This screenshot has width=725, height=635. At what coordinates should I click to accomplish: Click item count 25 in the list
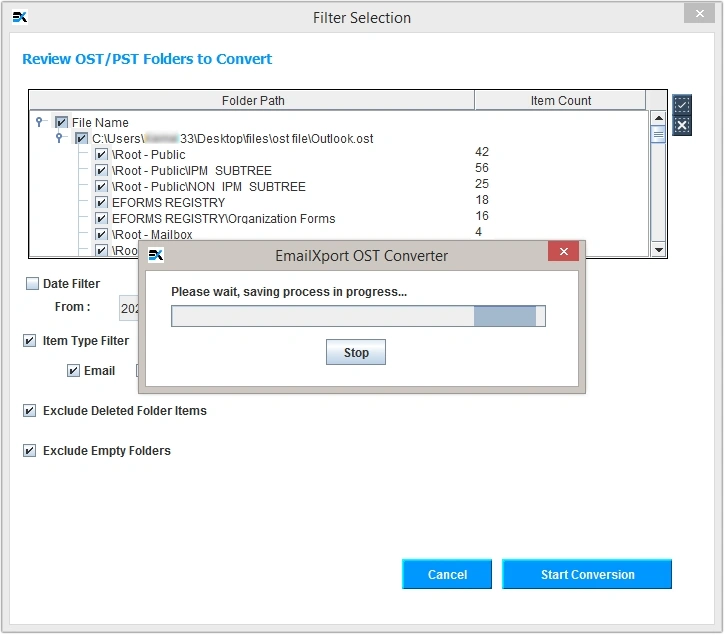pyautogui.click(x=482, y=184)
